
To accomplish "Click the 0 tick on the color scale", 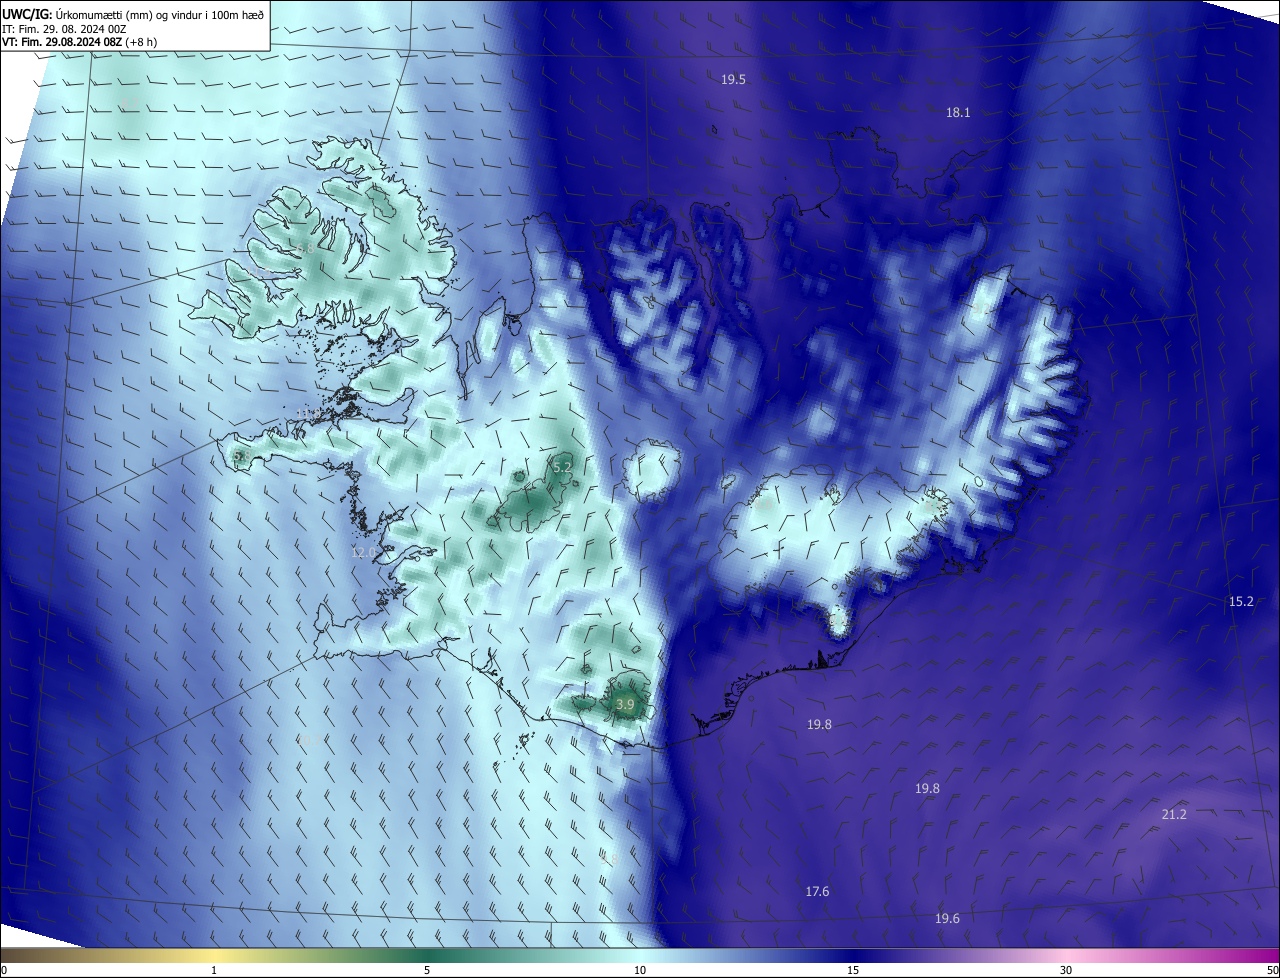I will click(4, 971).
